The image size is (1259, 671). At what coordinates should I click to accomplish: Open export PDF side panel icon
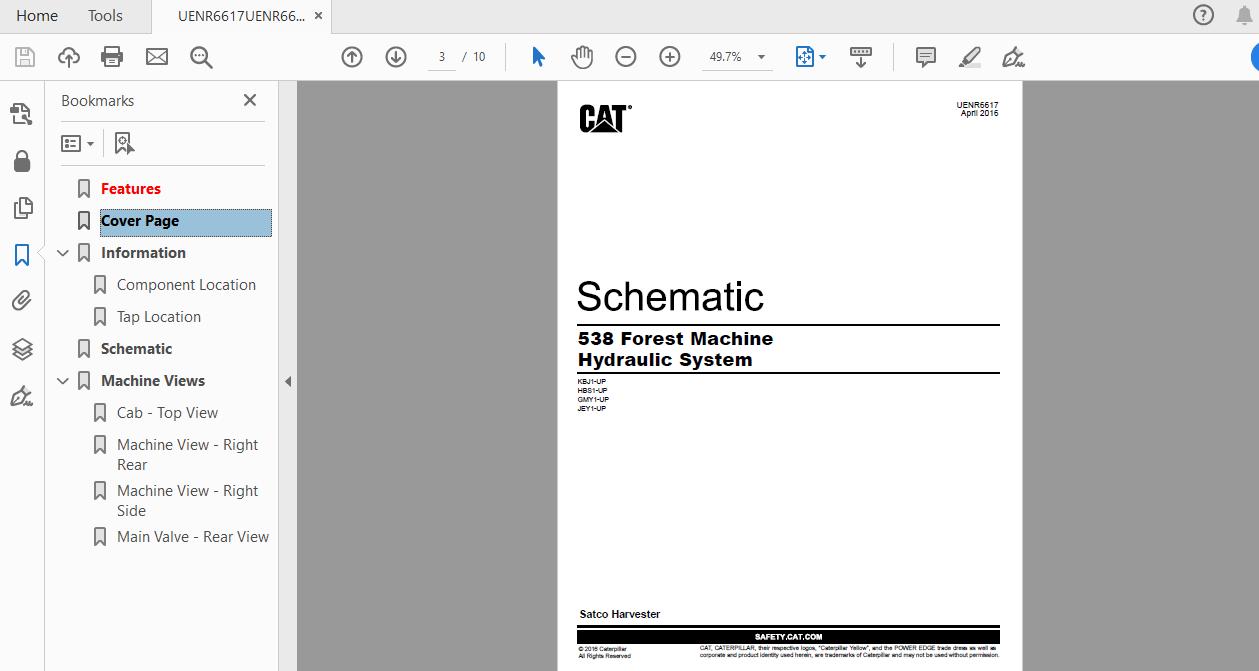pyautogui.click(x=22, y=115)
